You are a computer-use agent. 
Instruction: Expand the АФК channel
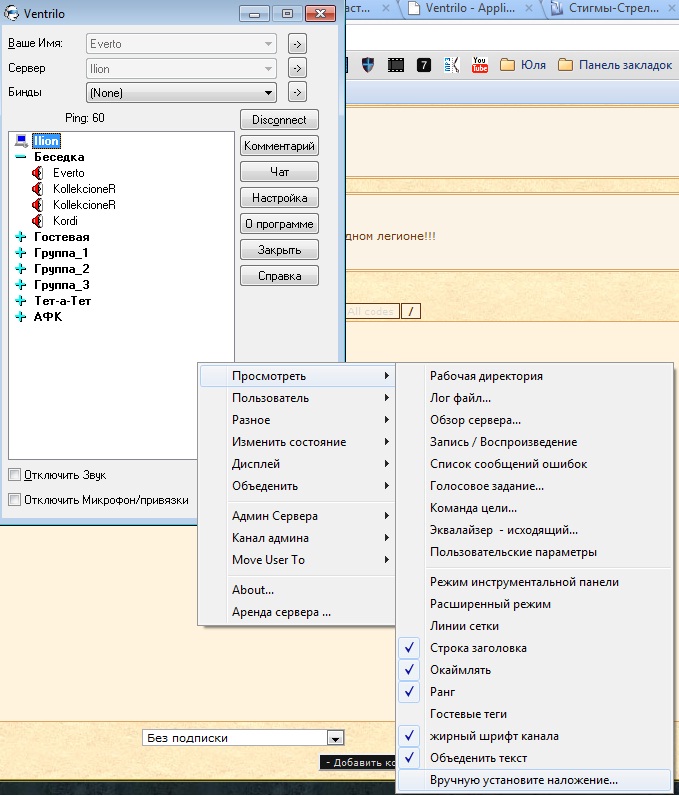(21, 317)
